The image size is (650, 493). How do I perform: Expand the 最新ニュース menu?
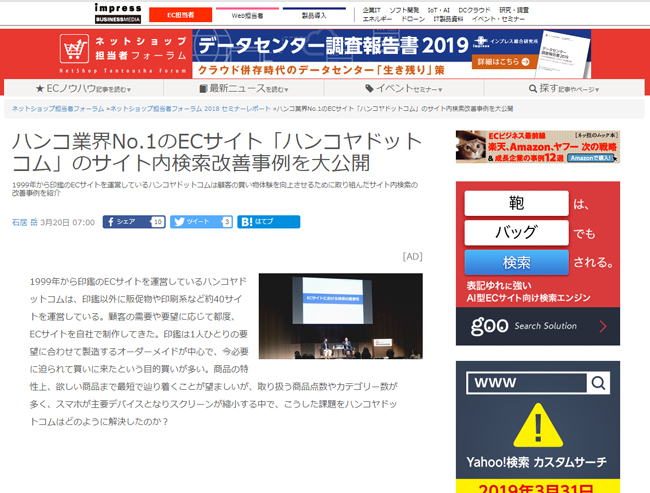pos(244,88)
